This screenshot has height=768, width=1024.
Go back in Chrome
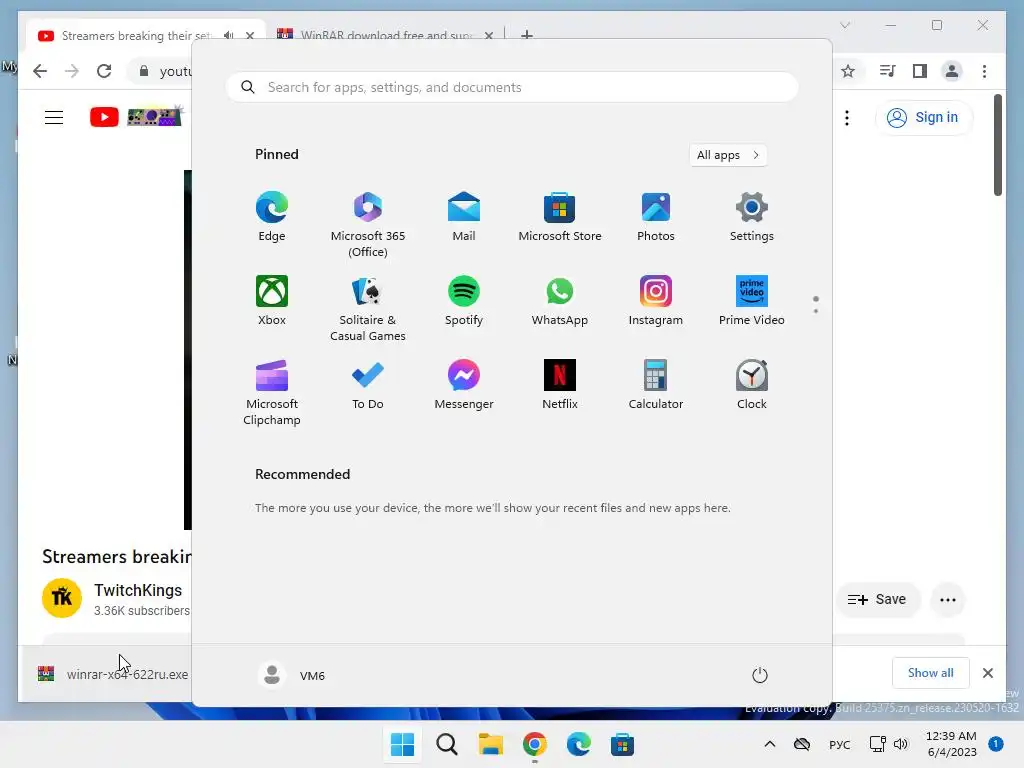[40, 71]
